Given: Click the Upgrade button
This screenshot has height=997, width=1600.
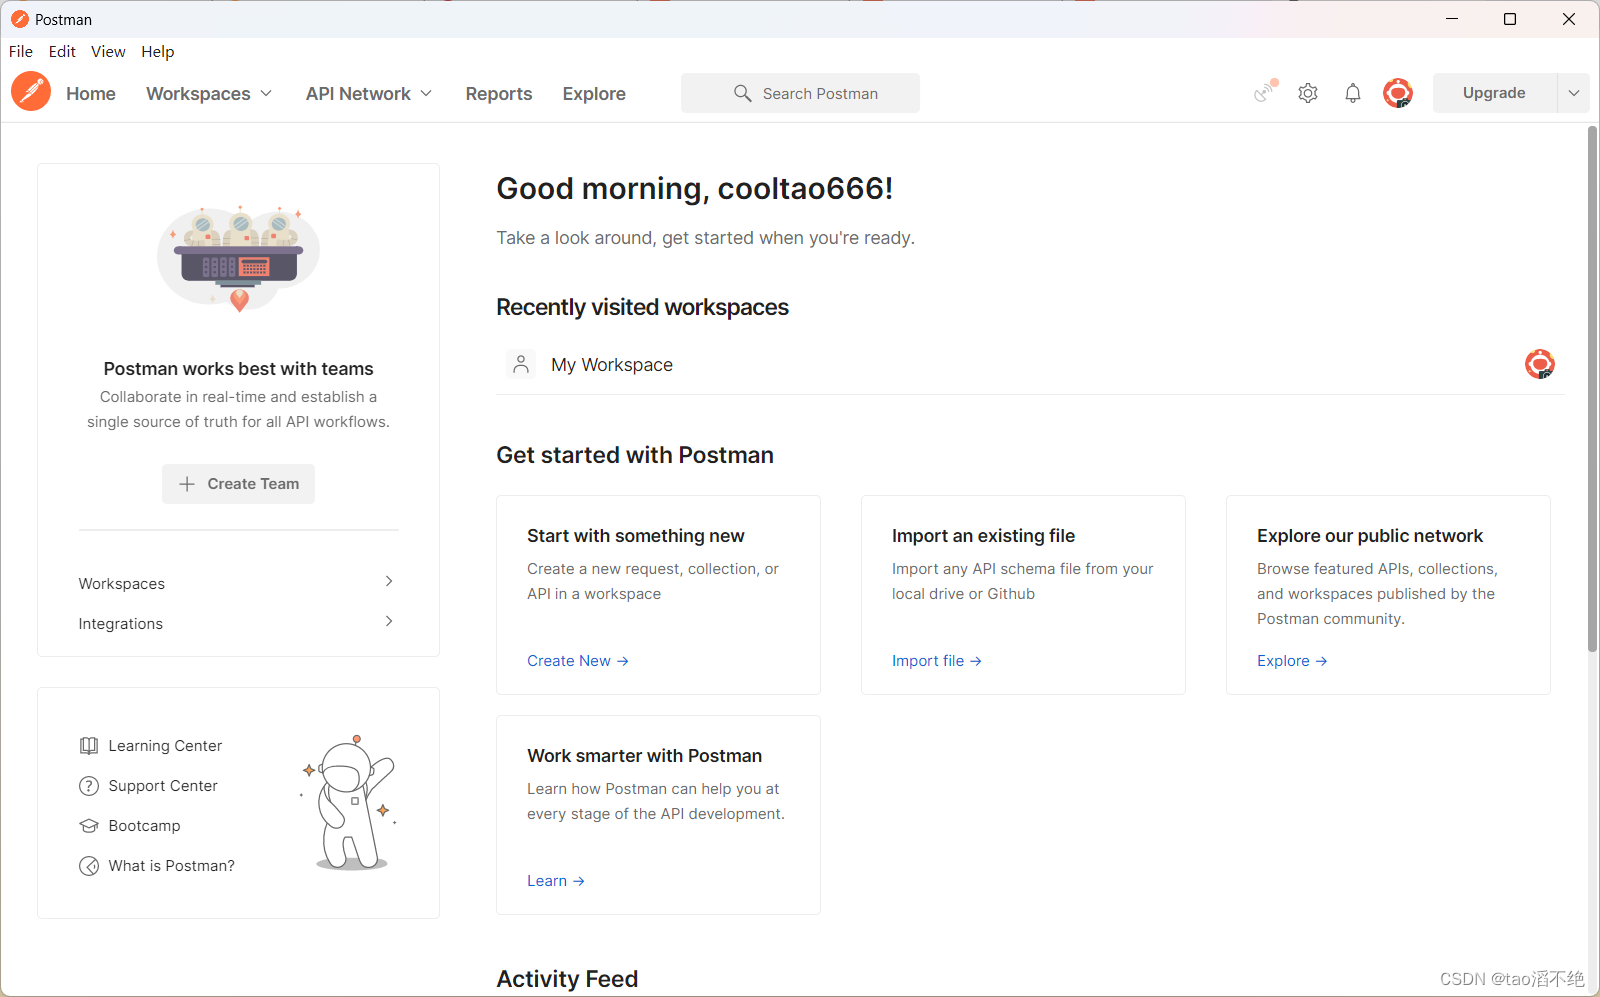Looking at the screenshot, I should [x=1494, y=93].
